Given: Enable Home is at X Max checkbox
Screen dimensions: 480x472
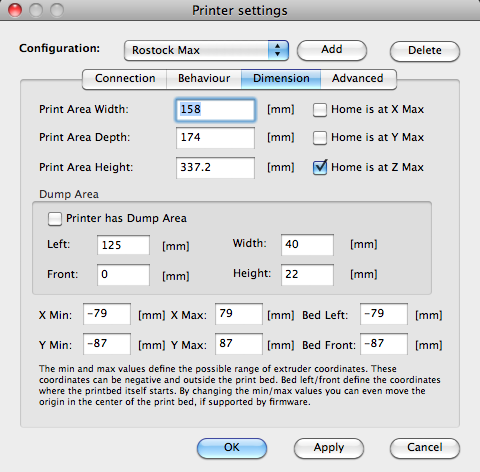Looking at the screenshot, I should tap(320, 110).
